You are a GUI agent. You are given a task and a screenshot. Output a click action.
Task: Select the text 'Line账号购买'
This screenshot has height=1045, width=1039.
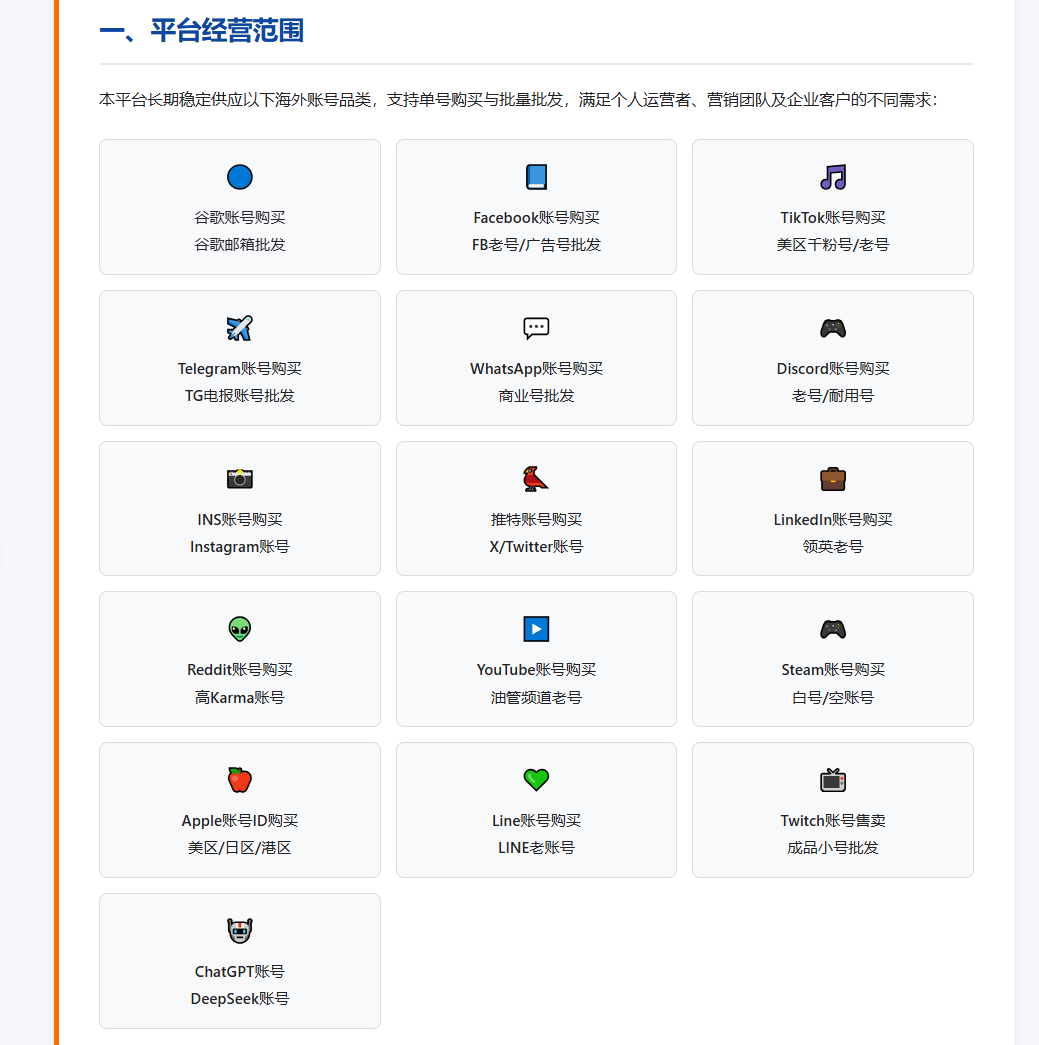536,820
